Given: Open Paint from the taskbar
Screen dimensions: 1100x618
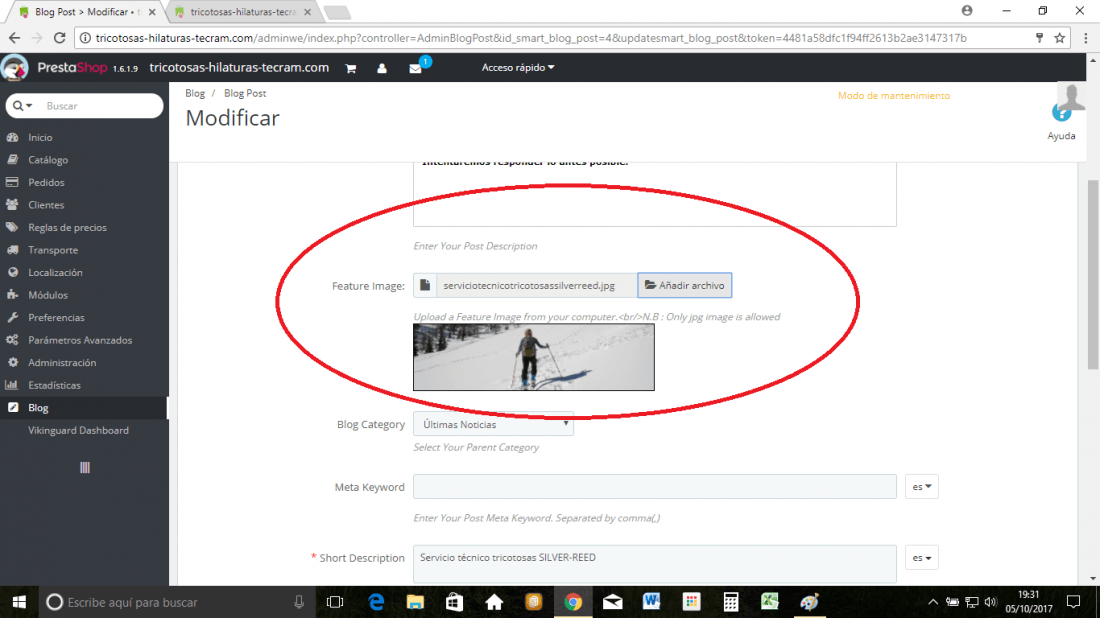Looking at the screenshot, I should (x=809, y=602).
